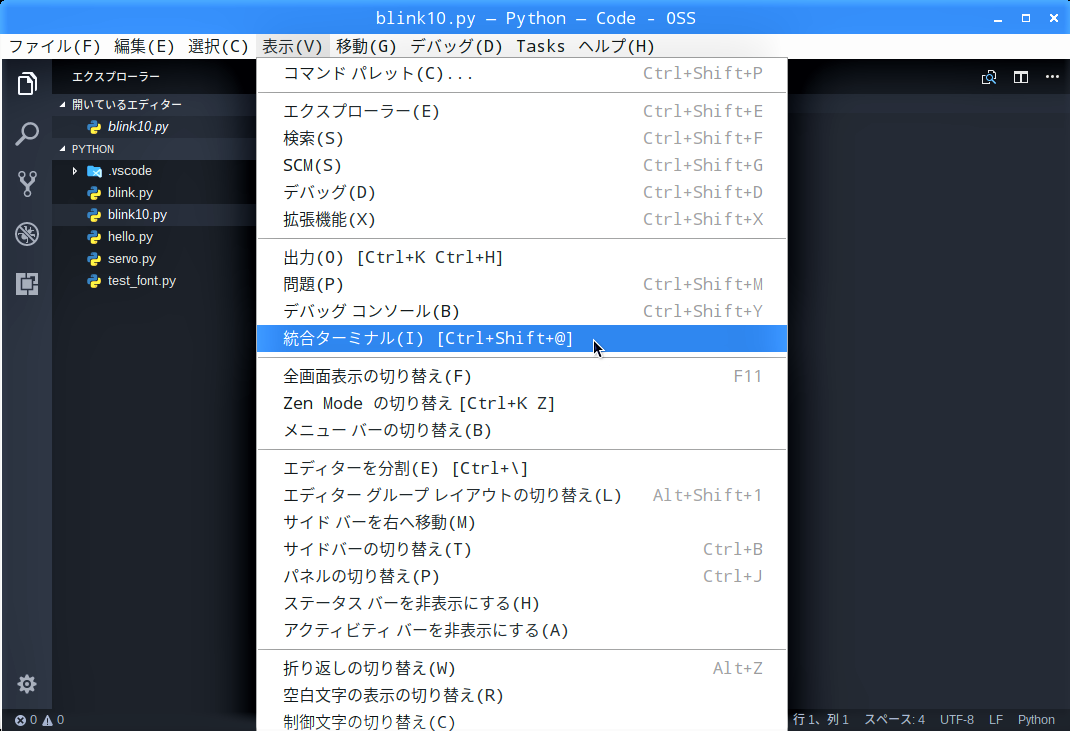Toggle パネルの切り替え(P)
The image size is (1070, 731).
[x=522, y=577]
